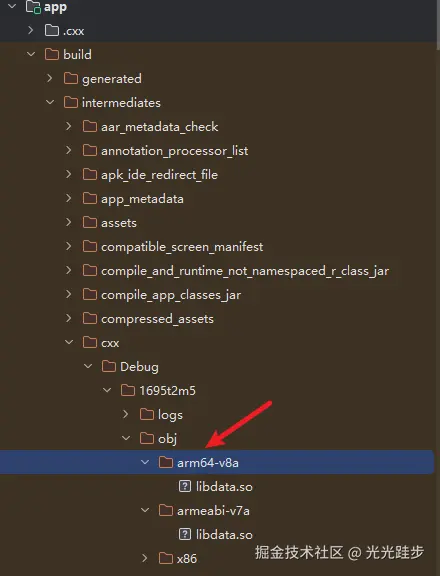
Task: Select compile_and_runtime_not_namespaced_r_class_jar entry
Action: (245, 271)
